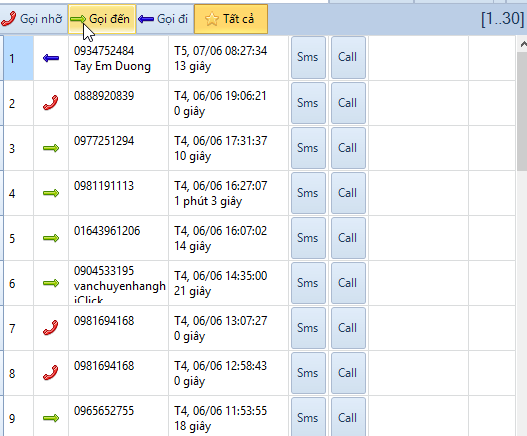Image resolution: width=527 pixels, height=436 pixels.
Task: Click the missed call icon in row 8
Action: [x=51, y=373]
